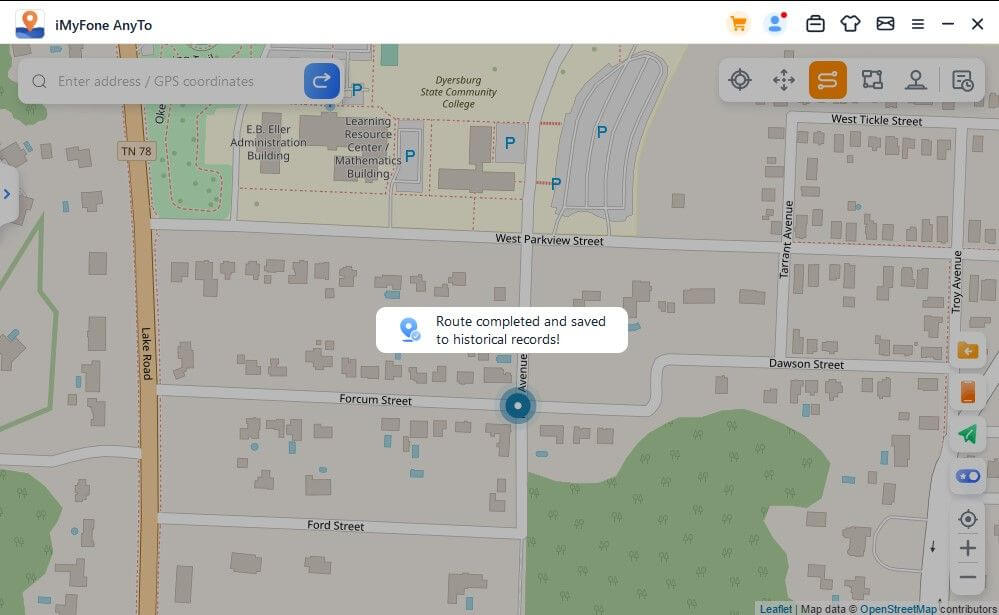999x615 pixels.
Task: Select Two-spot route mode icon
Action: pos(828,80)
